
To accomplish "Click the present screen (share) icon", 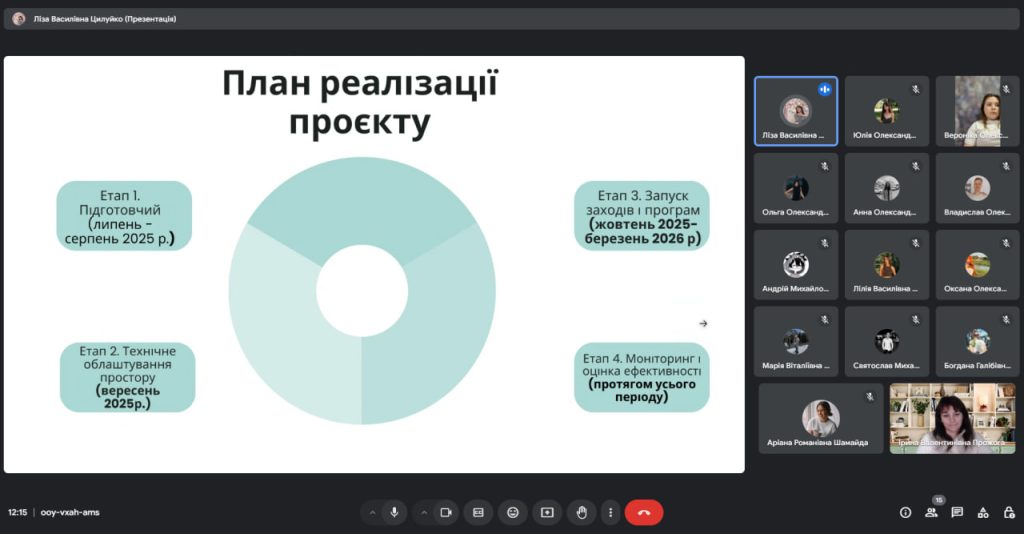I will pyautogui.click(x=547, y=512).
